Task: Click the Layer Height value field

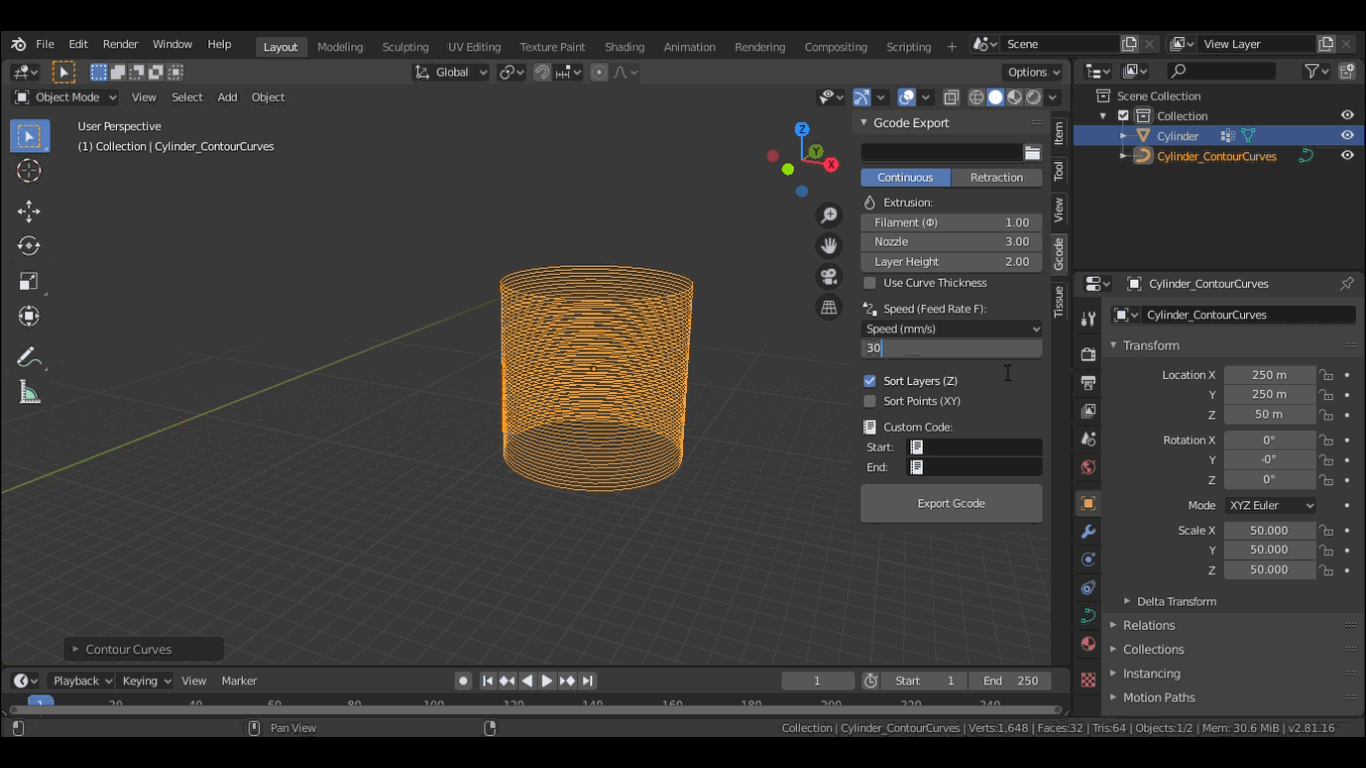Action: 951,262
